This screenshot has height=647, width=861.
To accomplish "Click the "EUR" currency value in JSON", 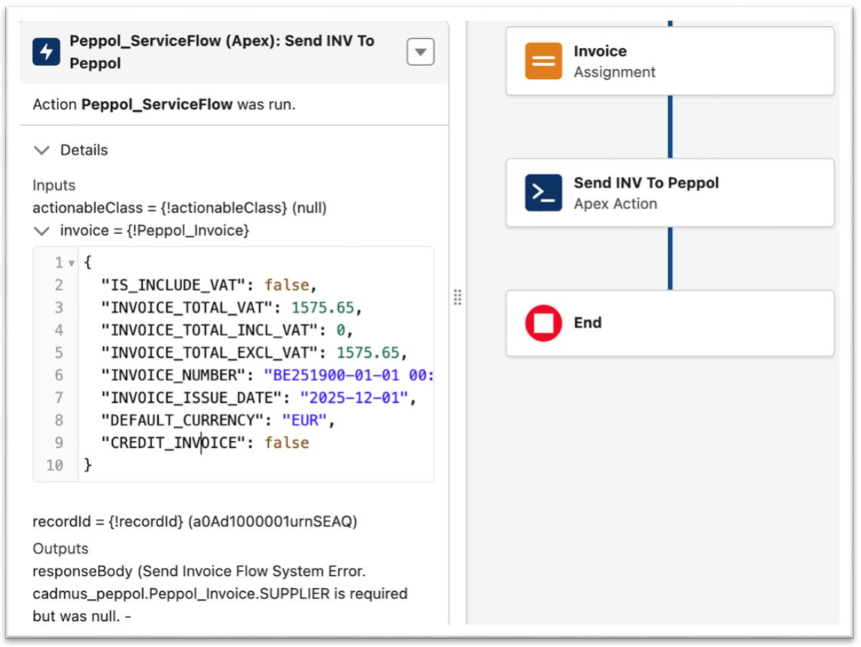I will (302, 420).
